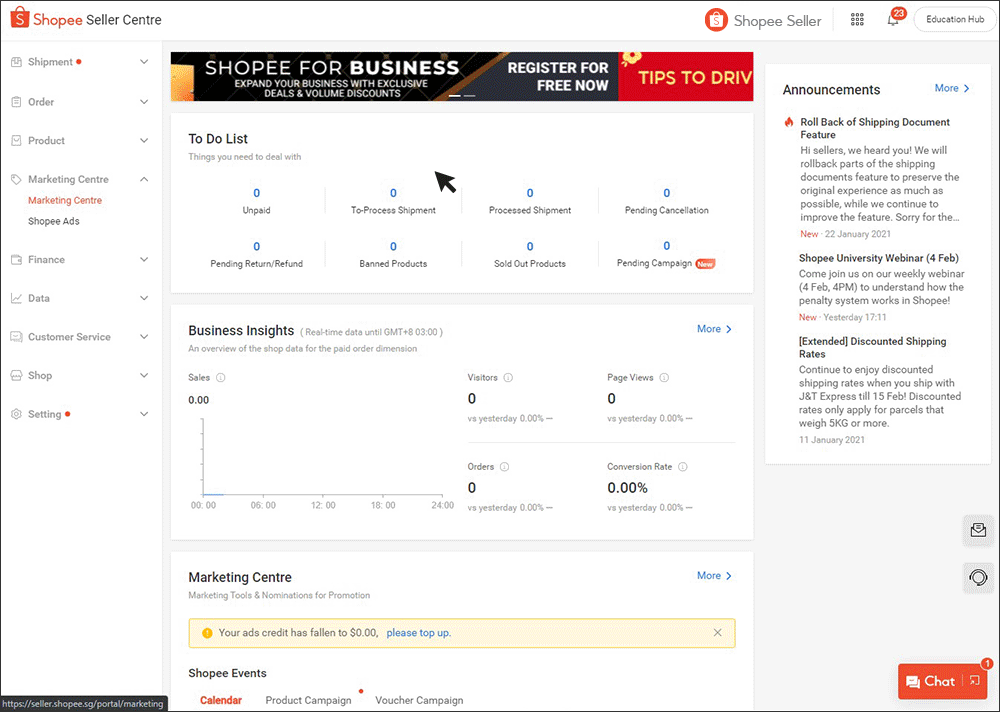Click the Order sidebar icon

tap(17, 102)
